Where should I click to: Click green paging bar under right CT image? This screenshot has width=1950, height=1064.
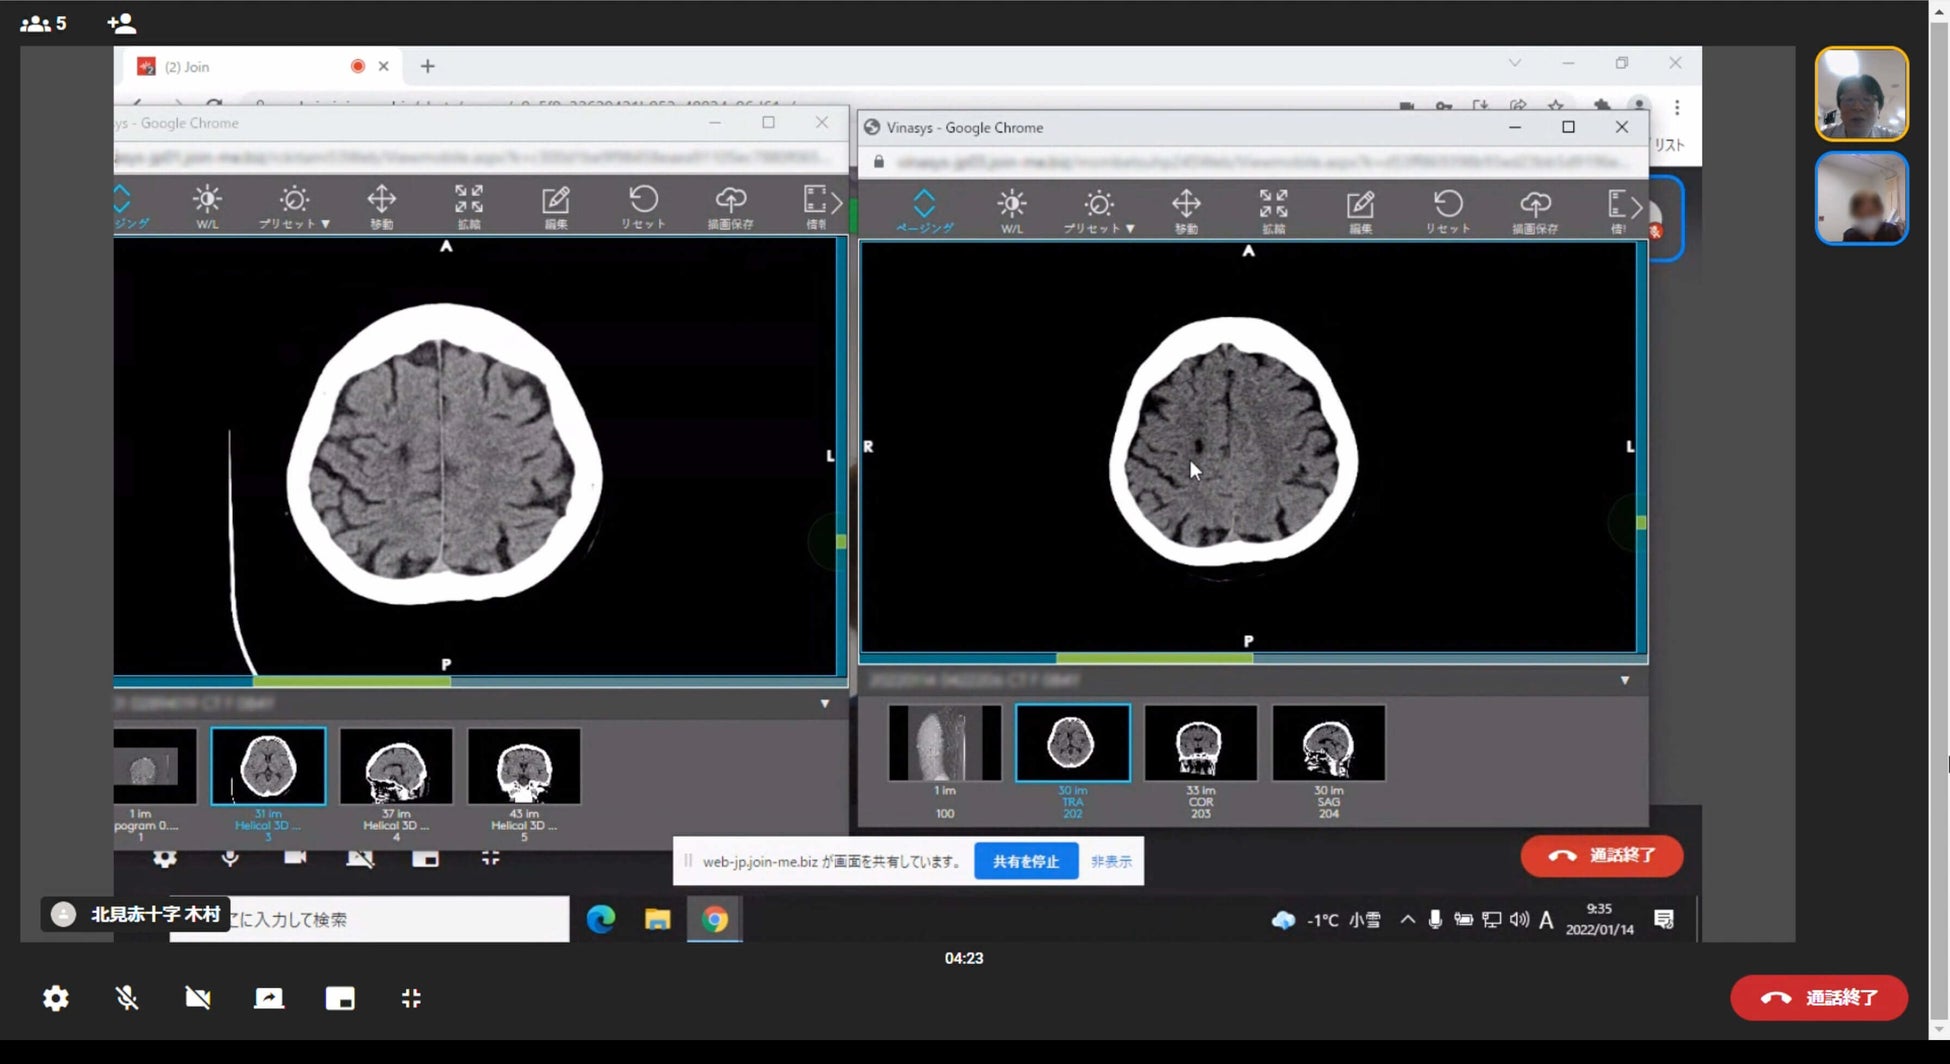pos(1154,658)
